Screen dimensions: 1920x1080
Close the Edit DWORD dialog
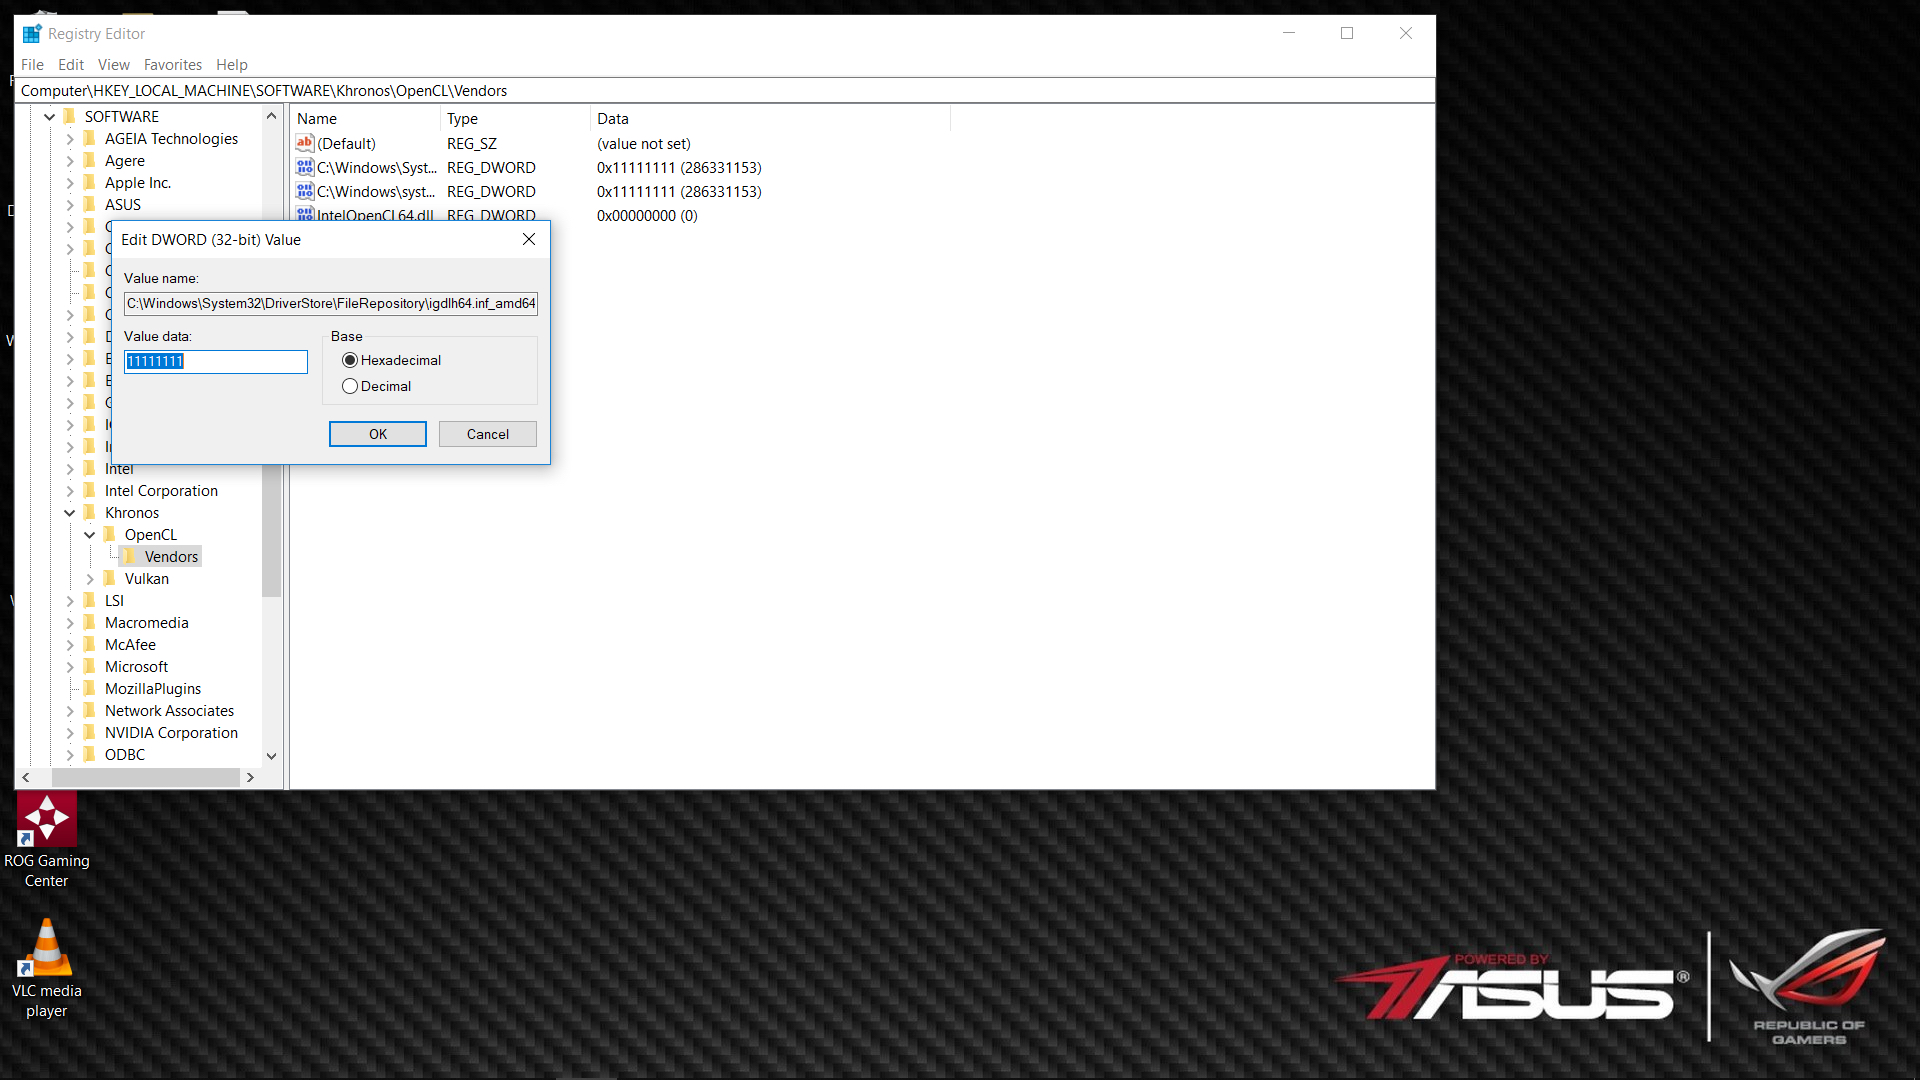(x=529, y=239)
